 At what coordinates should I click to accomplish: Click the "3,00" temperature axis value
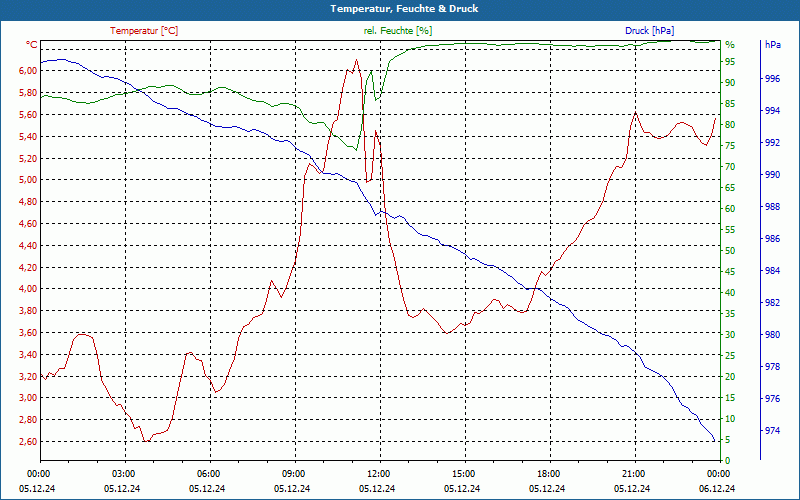pos(28,398)
